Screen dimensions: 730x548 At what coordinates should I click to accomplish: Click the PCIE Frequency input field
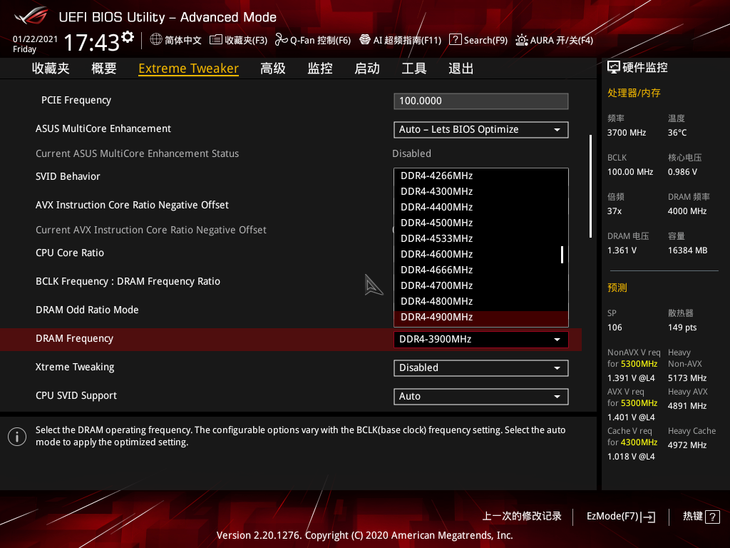[480, 101]
